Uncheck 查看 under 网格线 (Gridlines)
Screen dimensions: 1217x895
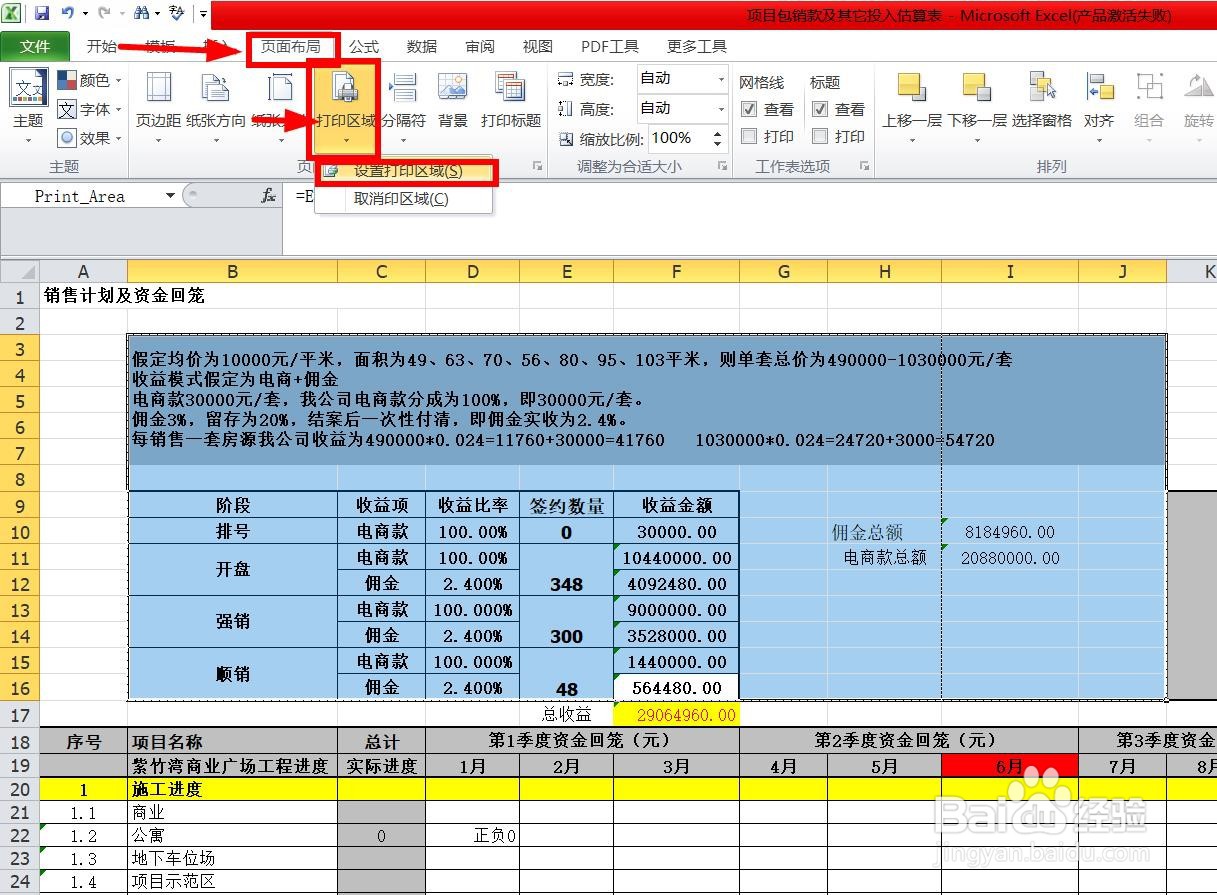point(748,110)
